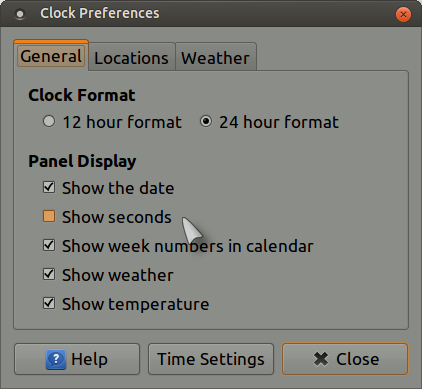
Task: Click the Clock Preferences title bar text
Action: (x=100, y=13)
